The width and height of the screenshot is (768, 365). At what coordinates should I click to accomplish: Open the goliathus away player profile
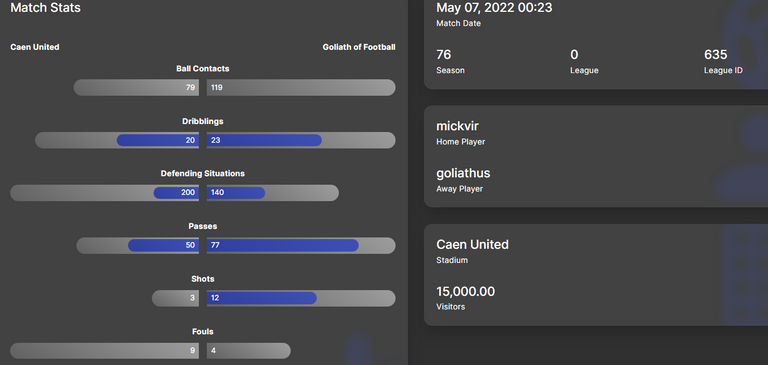coord(463,173)
